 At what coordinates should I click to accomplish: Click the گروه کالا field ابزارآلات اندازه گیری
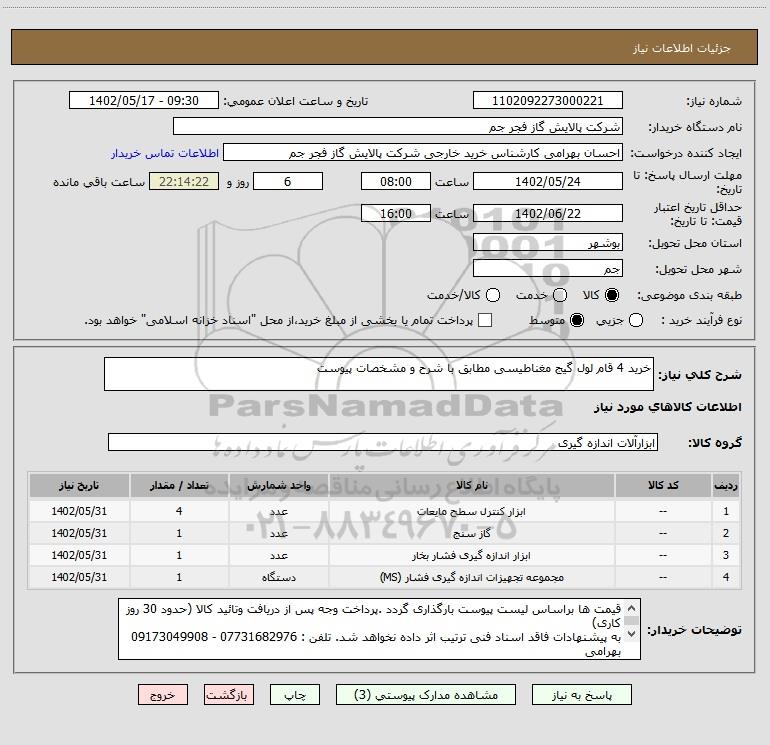pyautogui.click(x=383, y=442)
